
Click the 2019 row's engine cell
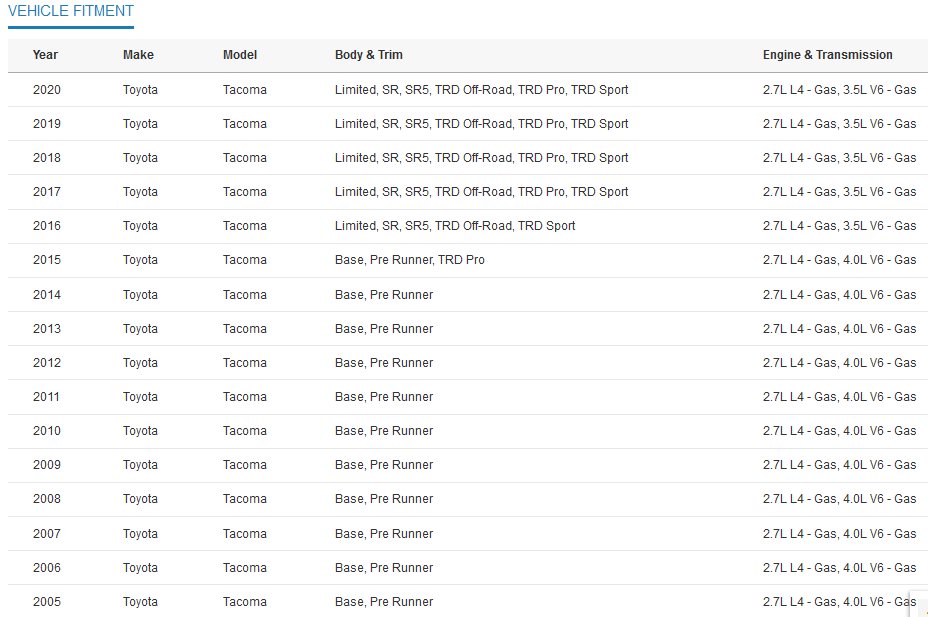(x=839, y=124)
